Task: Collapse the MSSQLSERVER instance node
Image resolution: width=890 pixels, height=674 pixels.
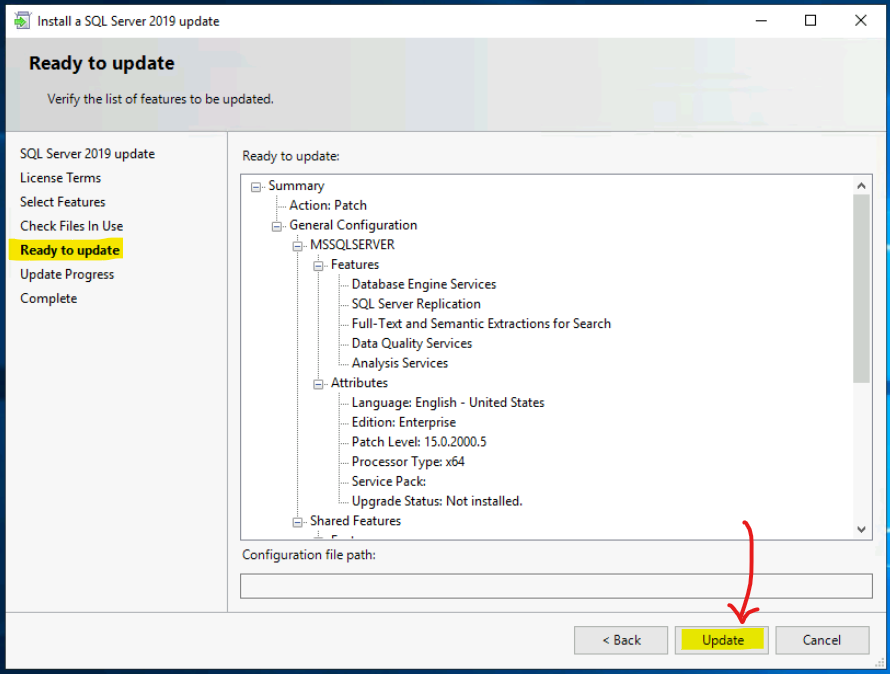Action: tap(297, 246)
